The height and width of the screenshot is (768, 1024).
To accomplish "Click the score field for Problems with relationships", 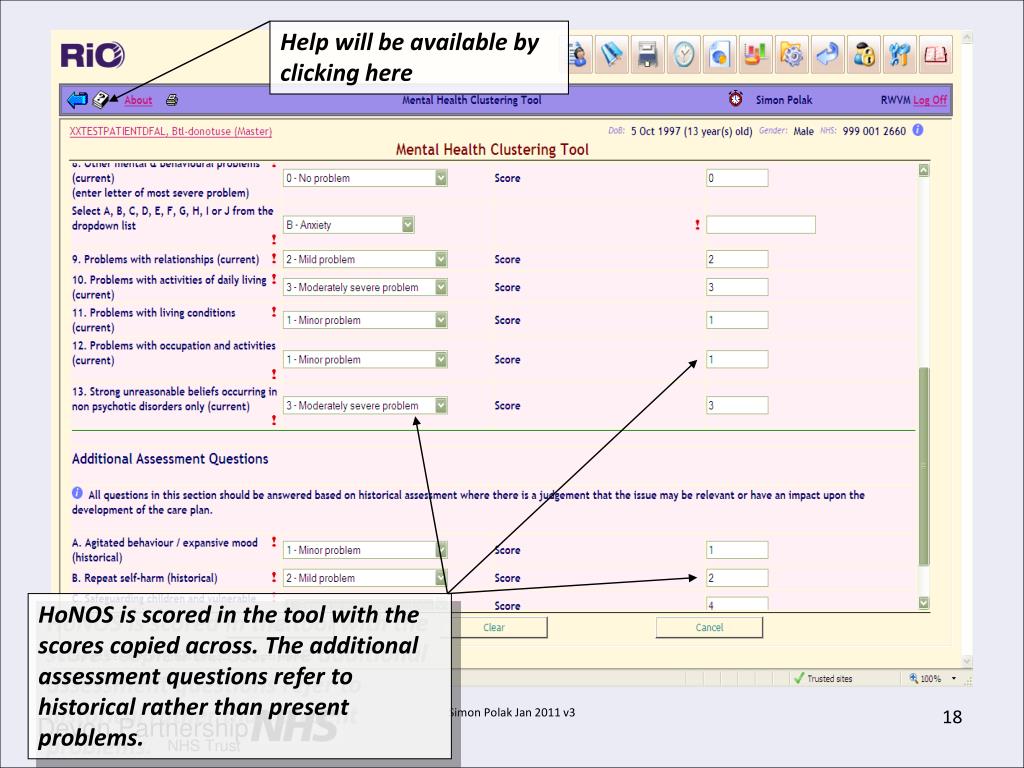I will click(737, 259).
